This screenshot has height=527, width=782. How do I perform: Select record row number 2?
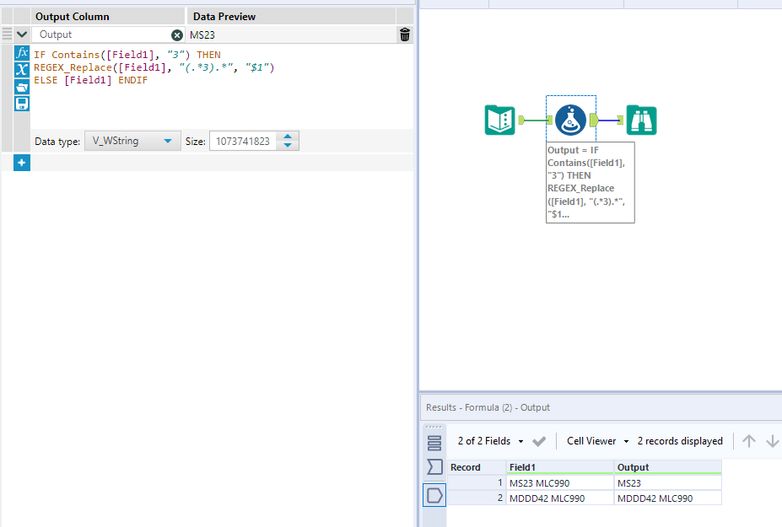476,498
